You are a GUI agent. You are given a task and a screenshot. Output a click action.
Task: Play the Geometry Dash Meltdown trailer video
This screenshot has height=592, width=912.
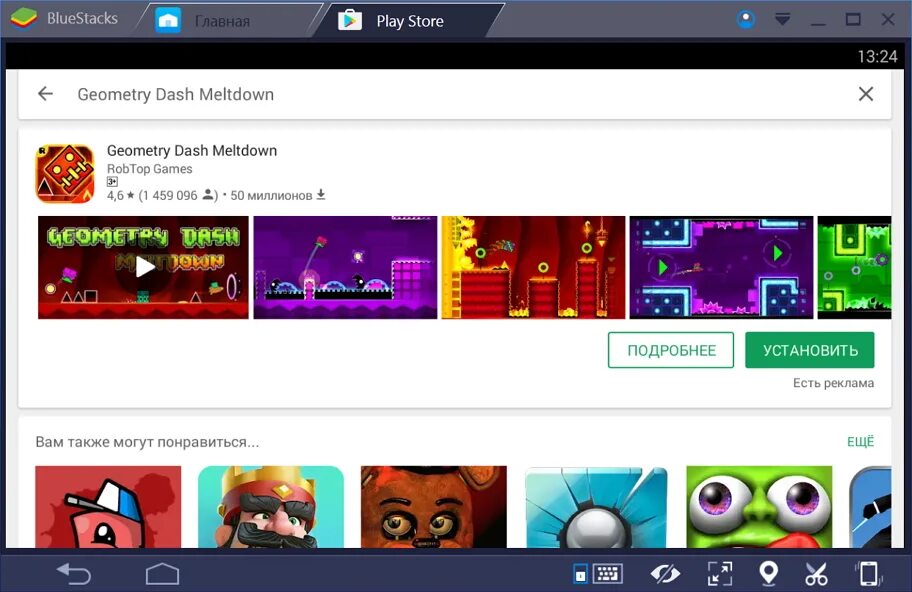pos(143,268)
